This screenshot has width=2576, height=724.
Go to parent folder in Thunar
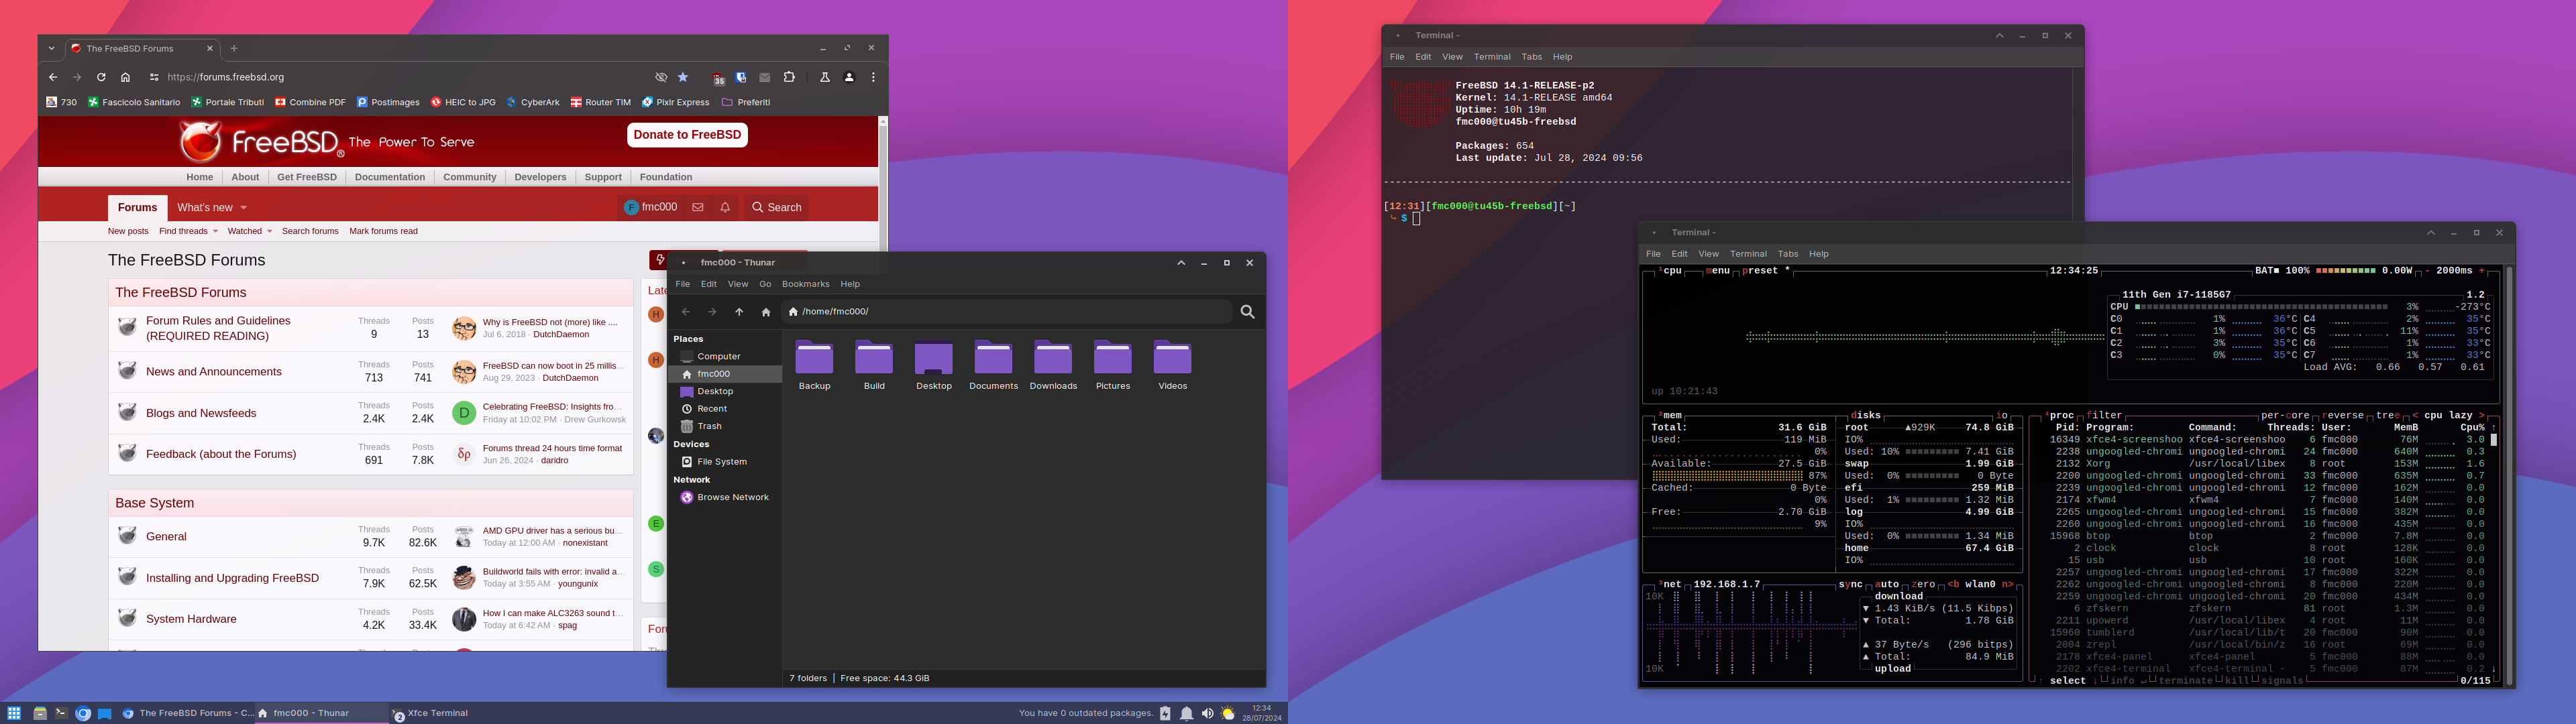point(739,312)
